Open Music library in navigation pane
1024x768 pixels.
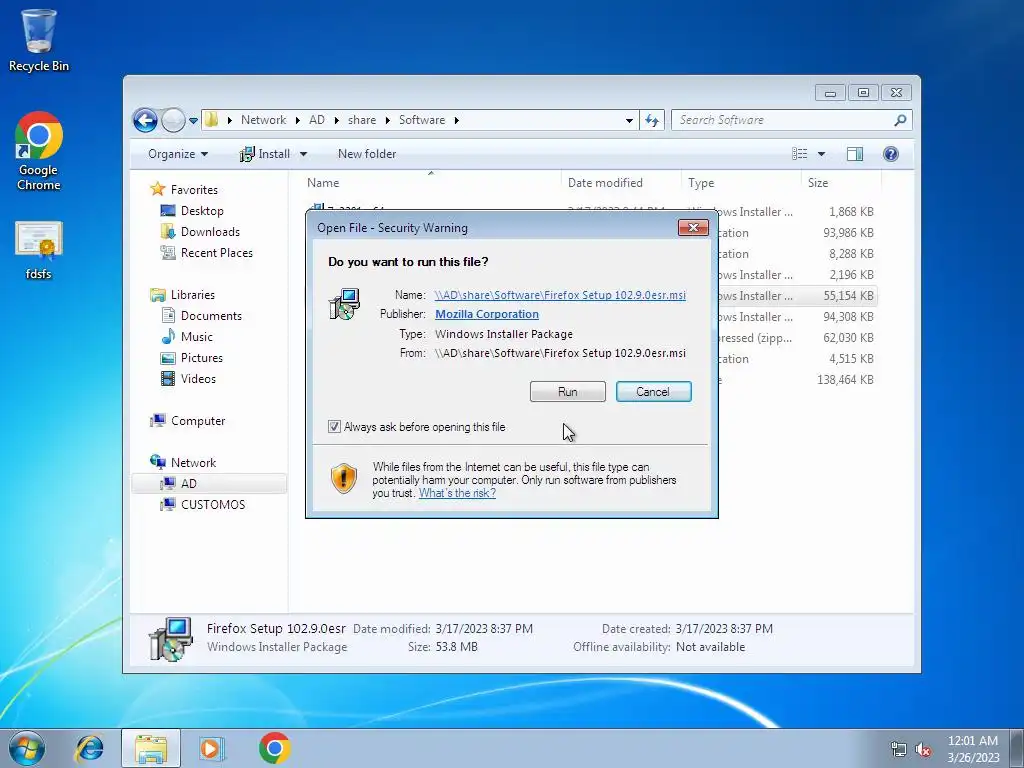coord(197,337)
